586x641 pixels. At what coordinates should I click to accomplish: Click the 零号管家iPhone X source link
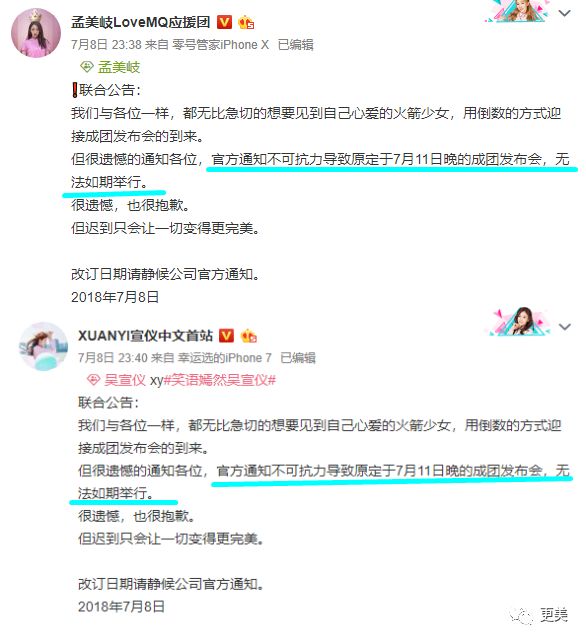click(x=220, y=45)
